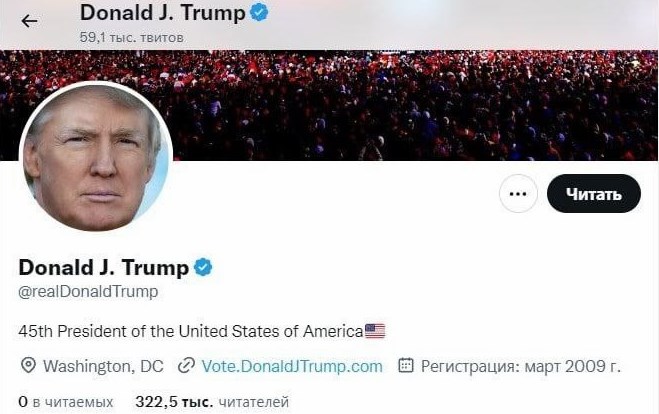This screenshot has height=414, width=659.
Task: Click the back arrow icon
Action: click(29, 21)
